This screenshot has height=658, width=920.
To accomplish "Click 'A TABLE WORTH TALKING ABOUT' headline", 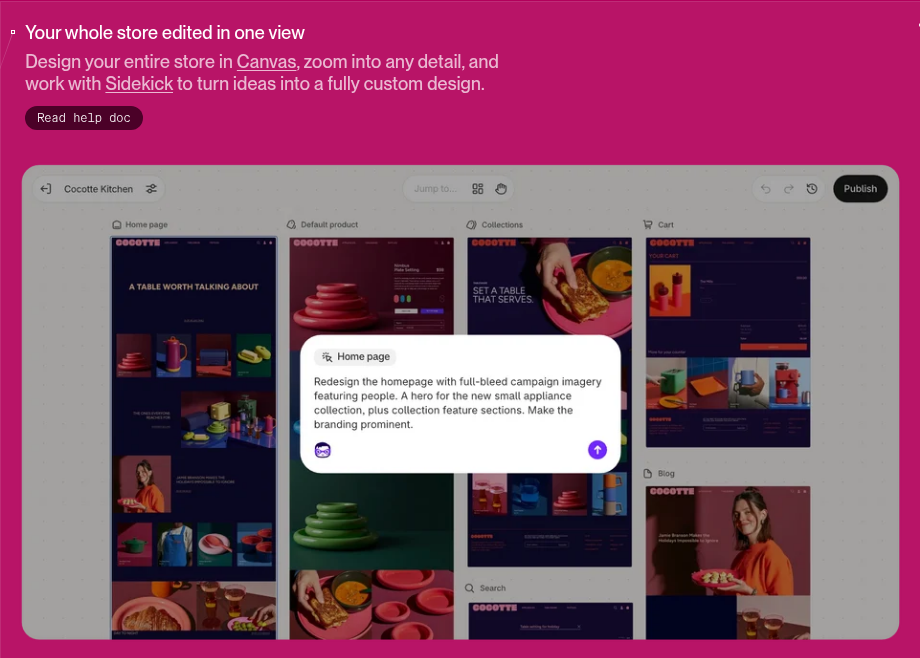I will point(194,287).
